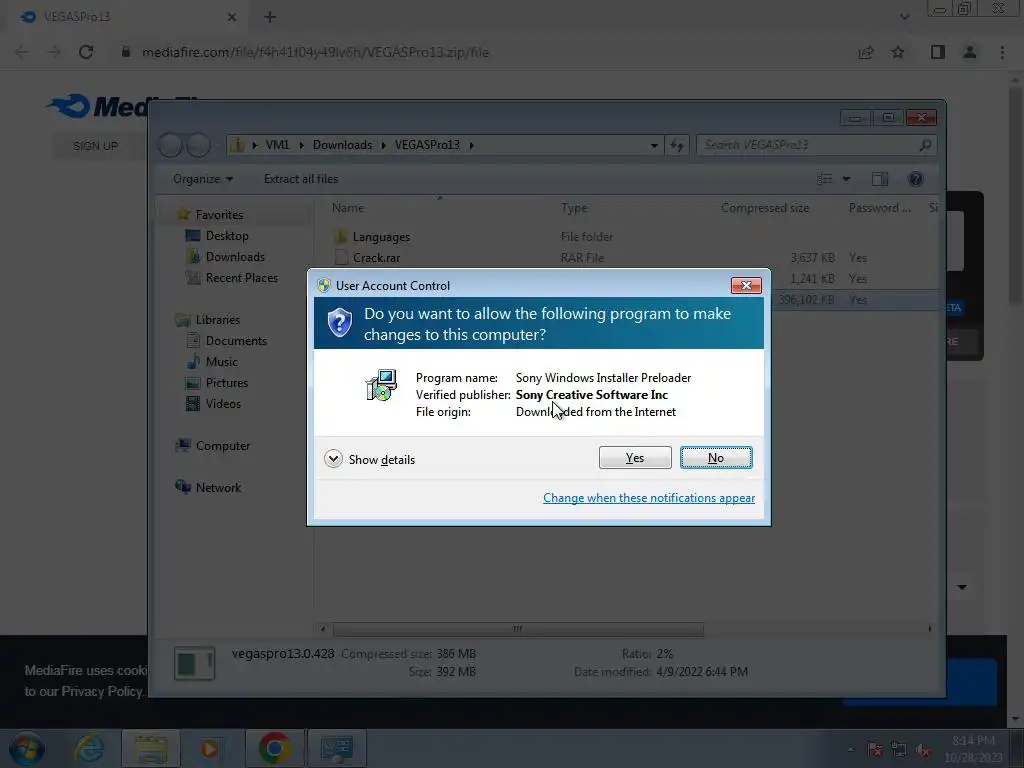Sort by Type column header

574,208
